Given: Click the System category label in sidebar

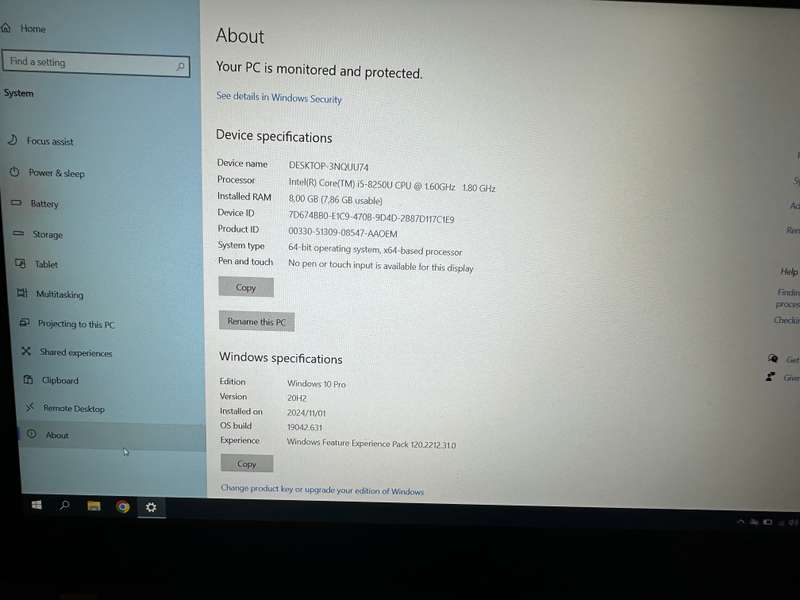Looking at the screenshot, I should tap(18, 93).
